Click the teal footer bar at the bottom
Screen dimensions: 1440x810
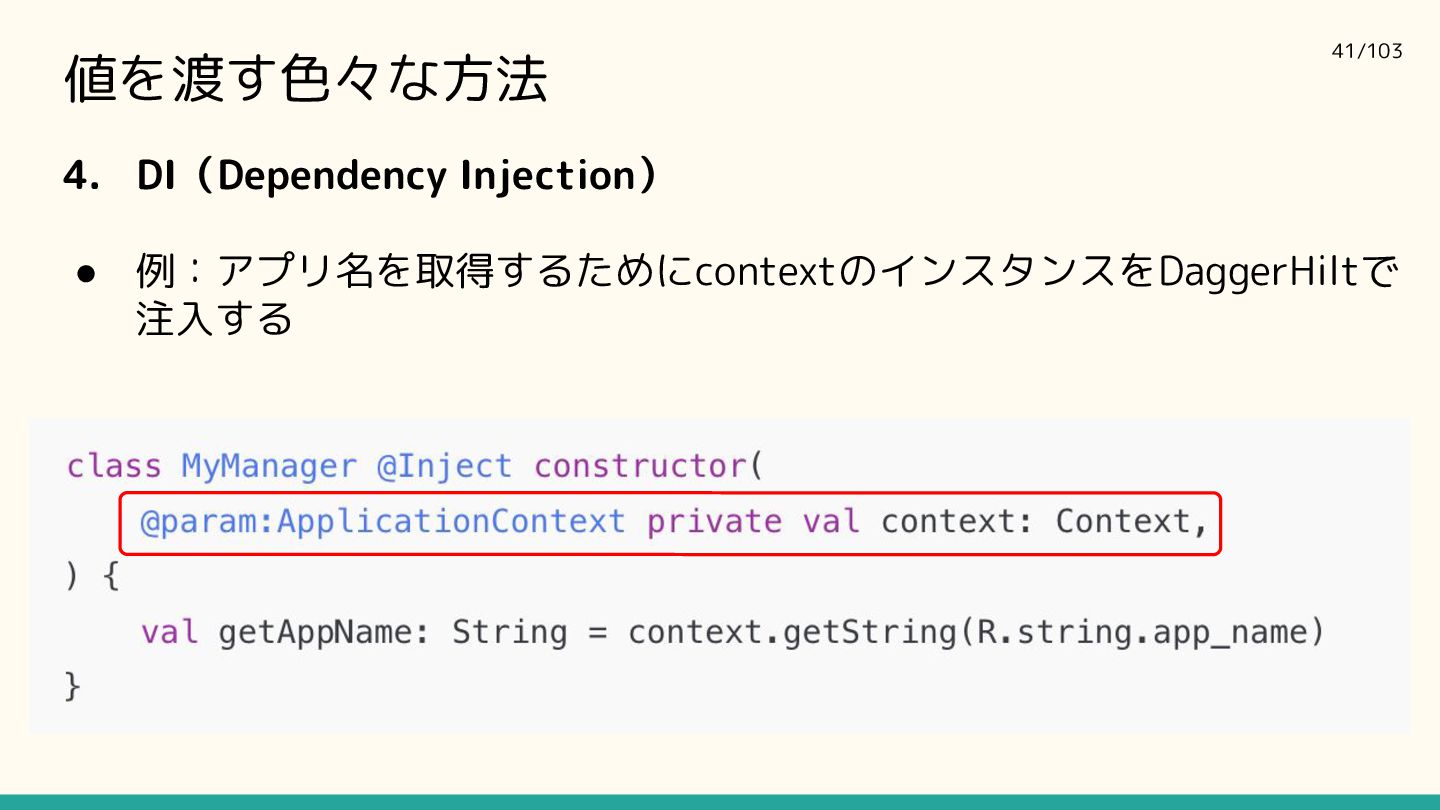point(720,802)
